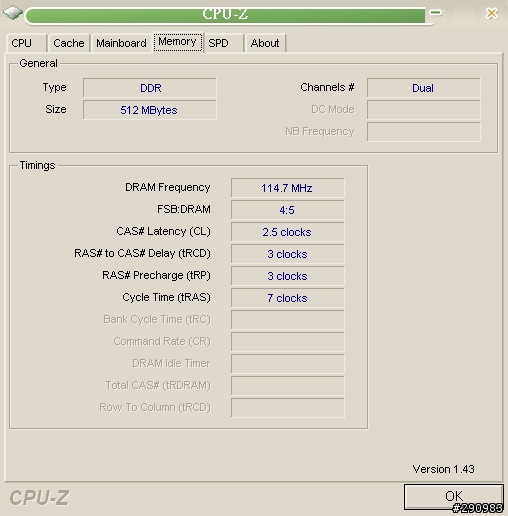
Task: Click the empty DRAM Idle Timer field
Action: (x=288, y=364)
